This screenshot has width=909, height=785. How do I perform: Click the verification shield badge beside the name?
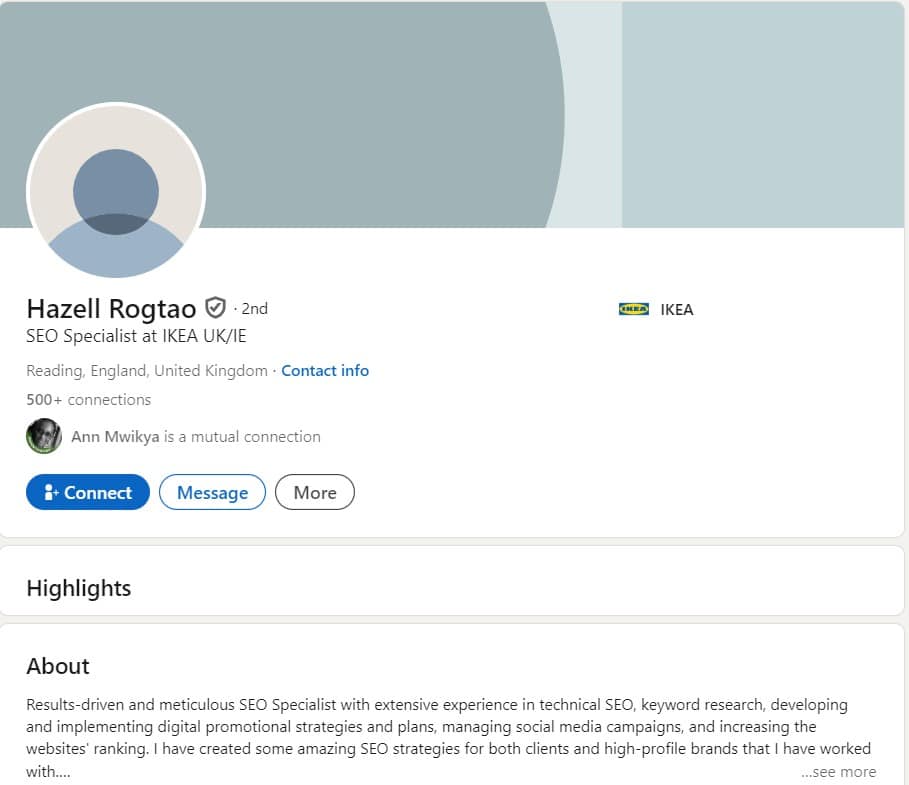coord(215,308)
